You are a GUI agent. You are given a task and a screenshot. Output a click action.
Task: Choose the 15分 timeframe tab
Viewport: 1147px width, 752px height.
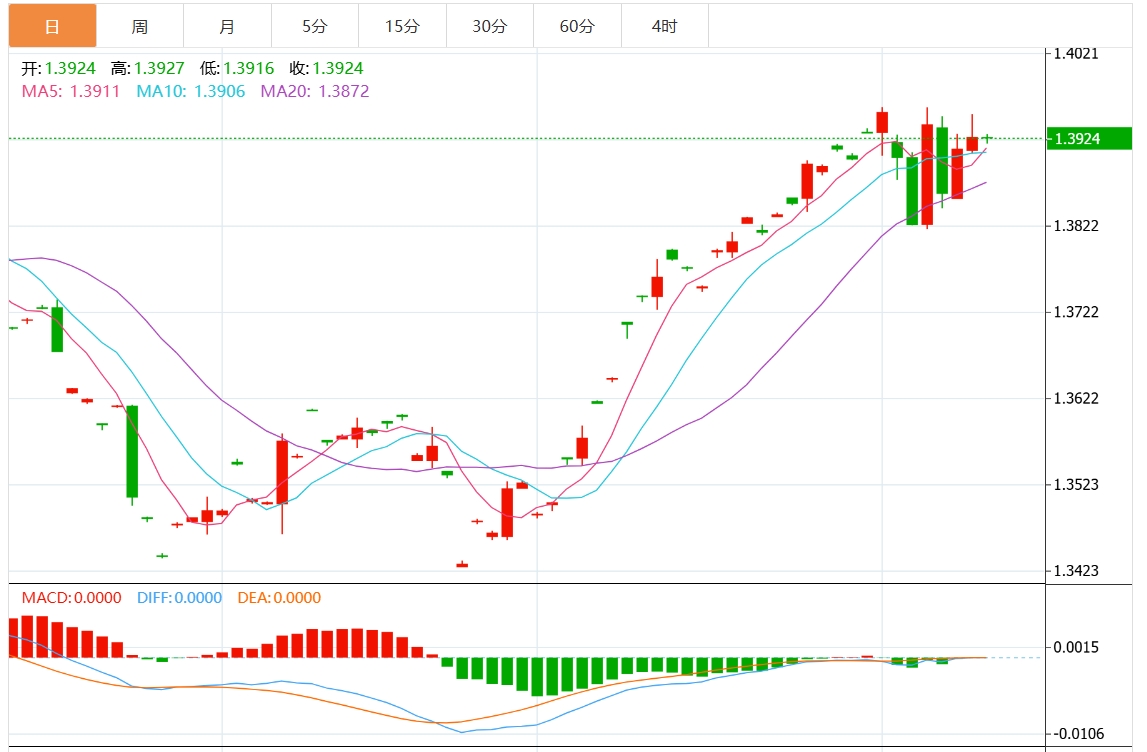[402, 26]
